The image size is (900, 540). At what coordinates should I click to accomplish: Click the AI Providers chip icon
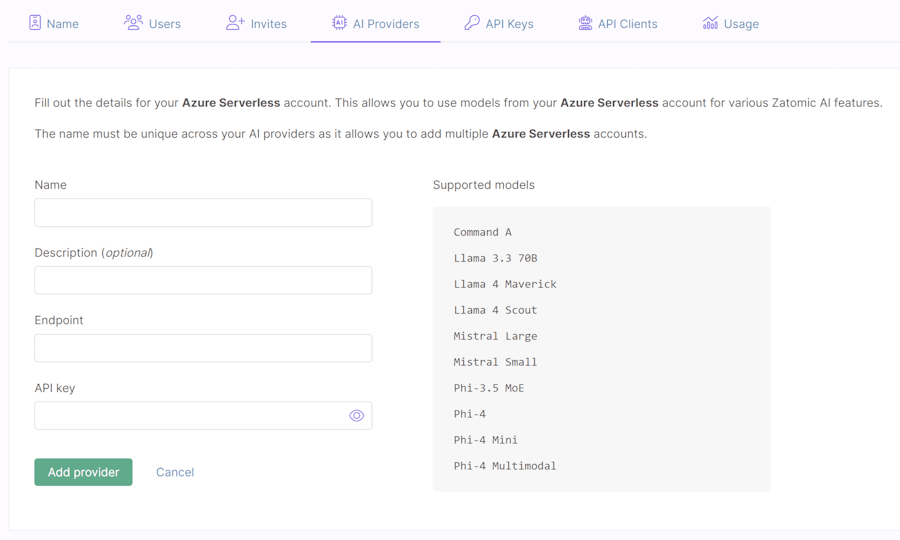[x=339, y=22]
